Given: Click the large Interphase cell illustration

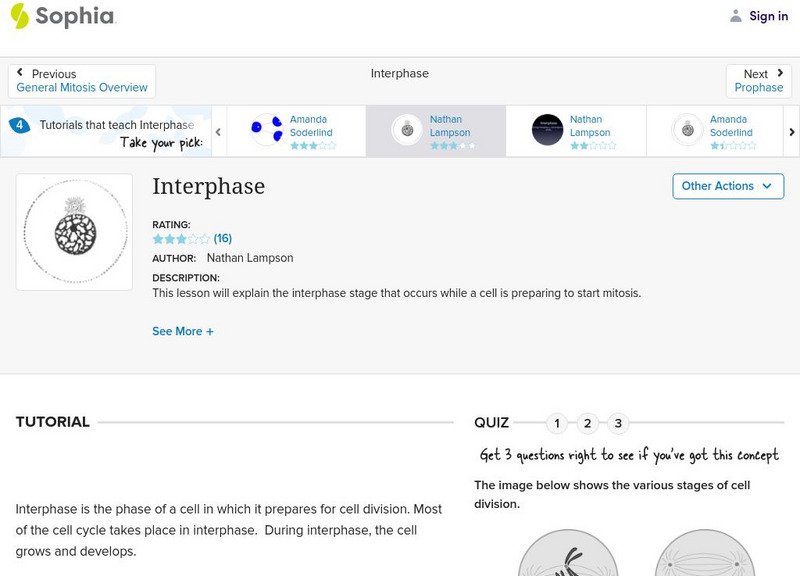Looking at the screenshot, I should tap(74, 232).
